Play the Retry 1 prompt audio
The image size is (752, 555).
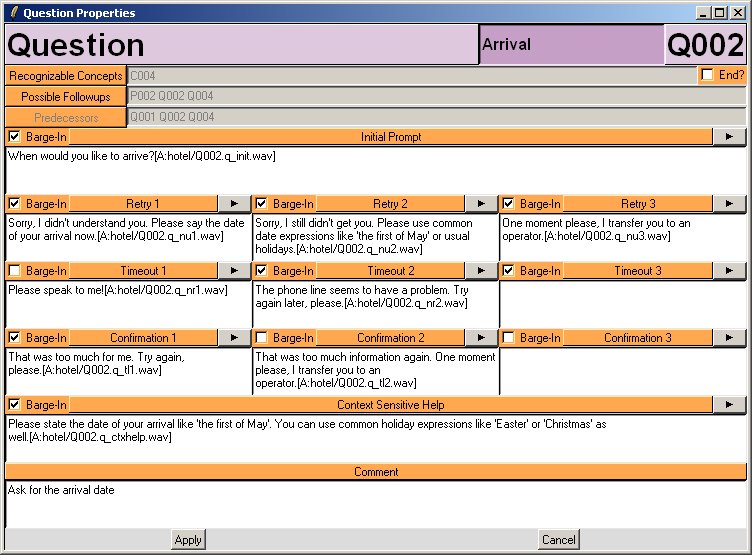pyautogui.click(x=234, y=204)
